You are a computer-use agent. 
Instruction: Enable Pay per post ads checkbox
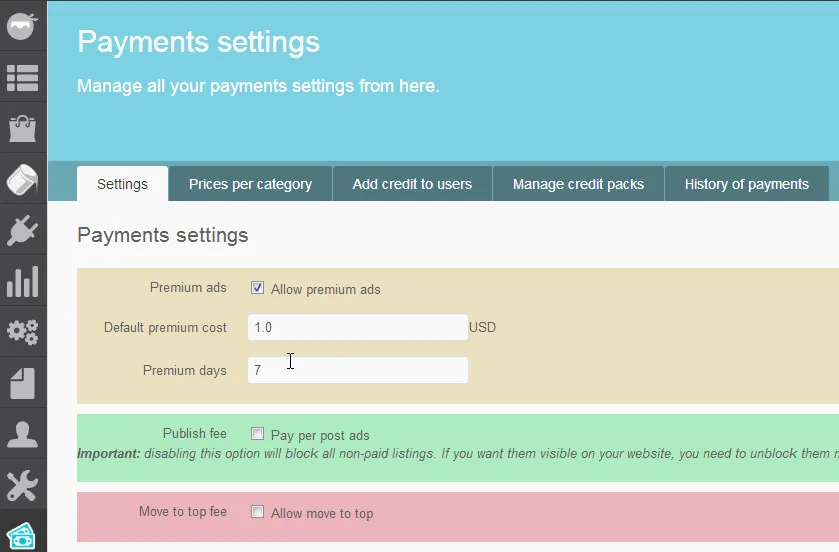[258, 435]
